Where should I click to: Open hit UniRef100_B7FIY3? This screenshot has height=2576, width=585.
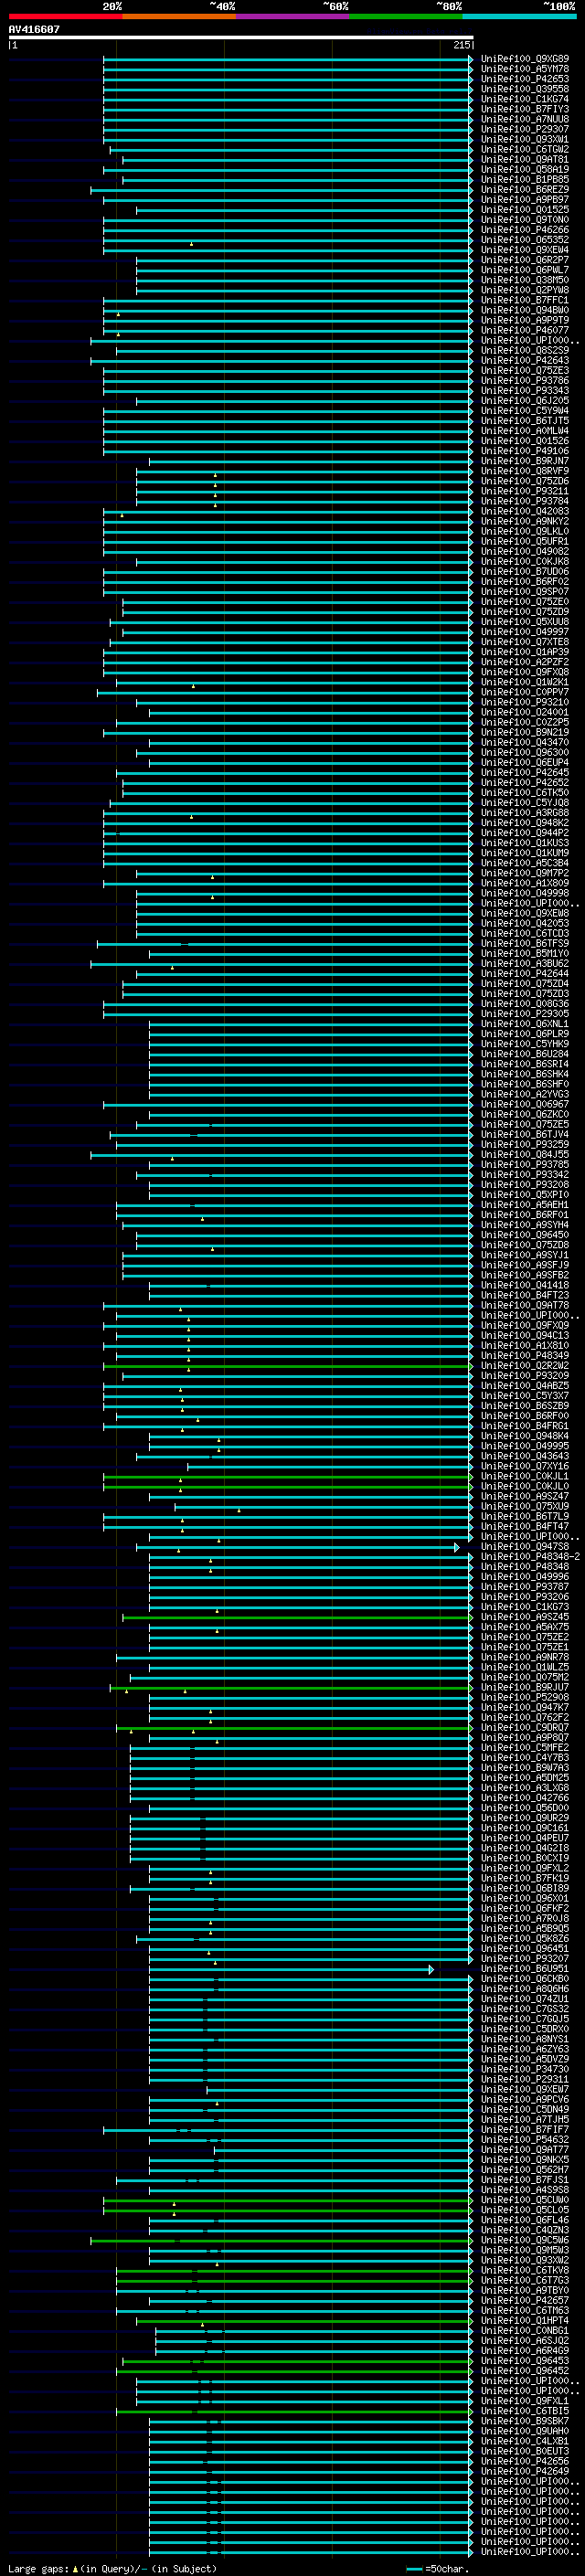pos(525,109)
